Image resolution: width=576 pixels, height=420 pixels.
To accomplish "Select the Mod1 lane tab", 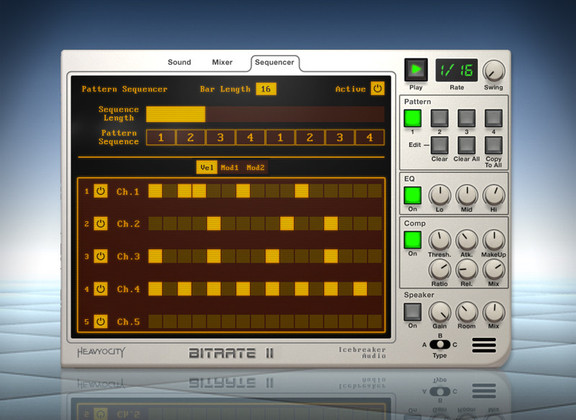I will coord(229,168).
